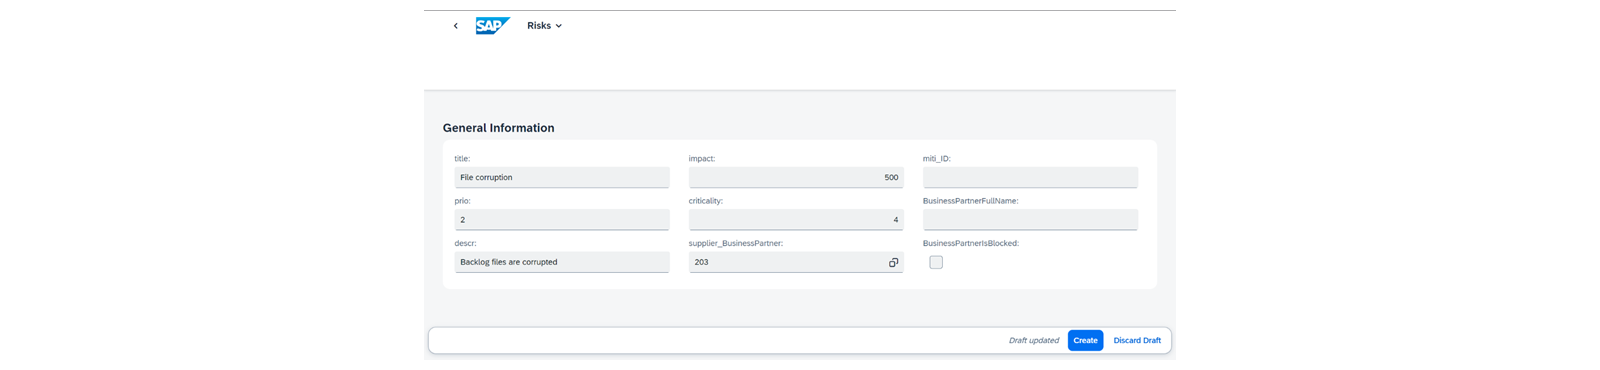This screenshot has width=1600, height=370.
Task: Click the BusinessPartnerIsBlocked label
Action: tap(970, 244)
